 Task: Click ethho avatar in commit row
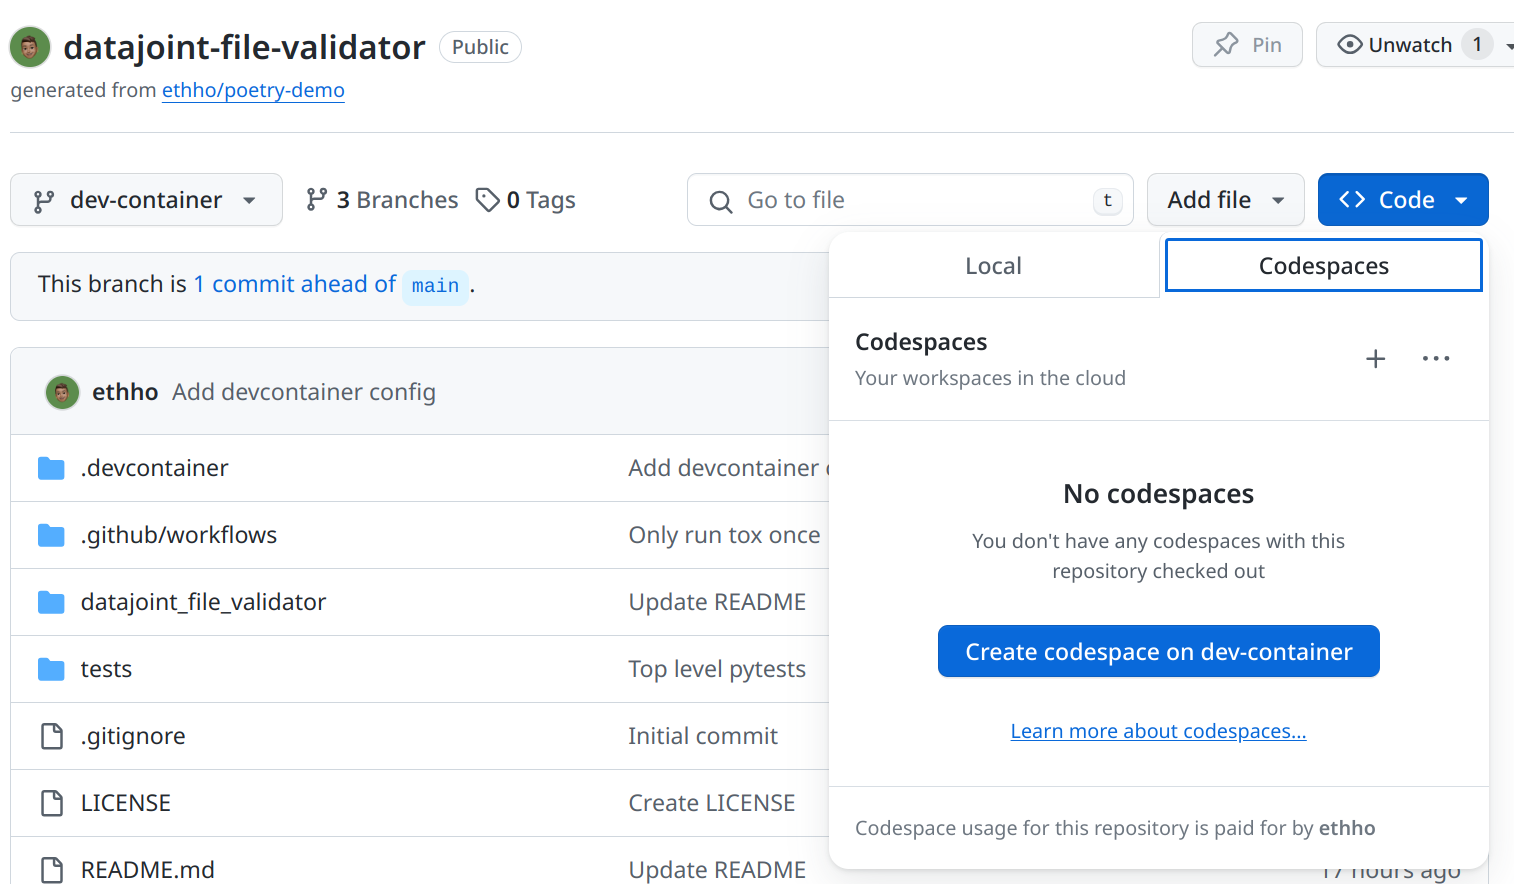click(x=62, y=392)
